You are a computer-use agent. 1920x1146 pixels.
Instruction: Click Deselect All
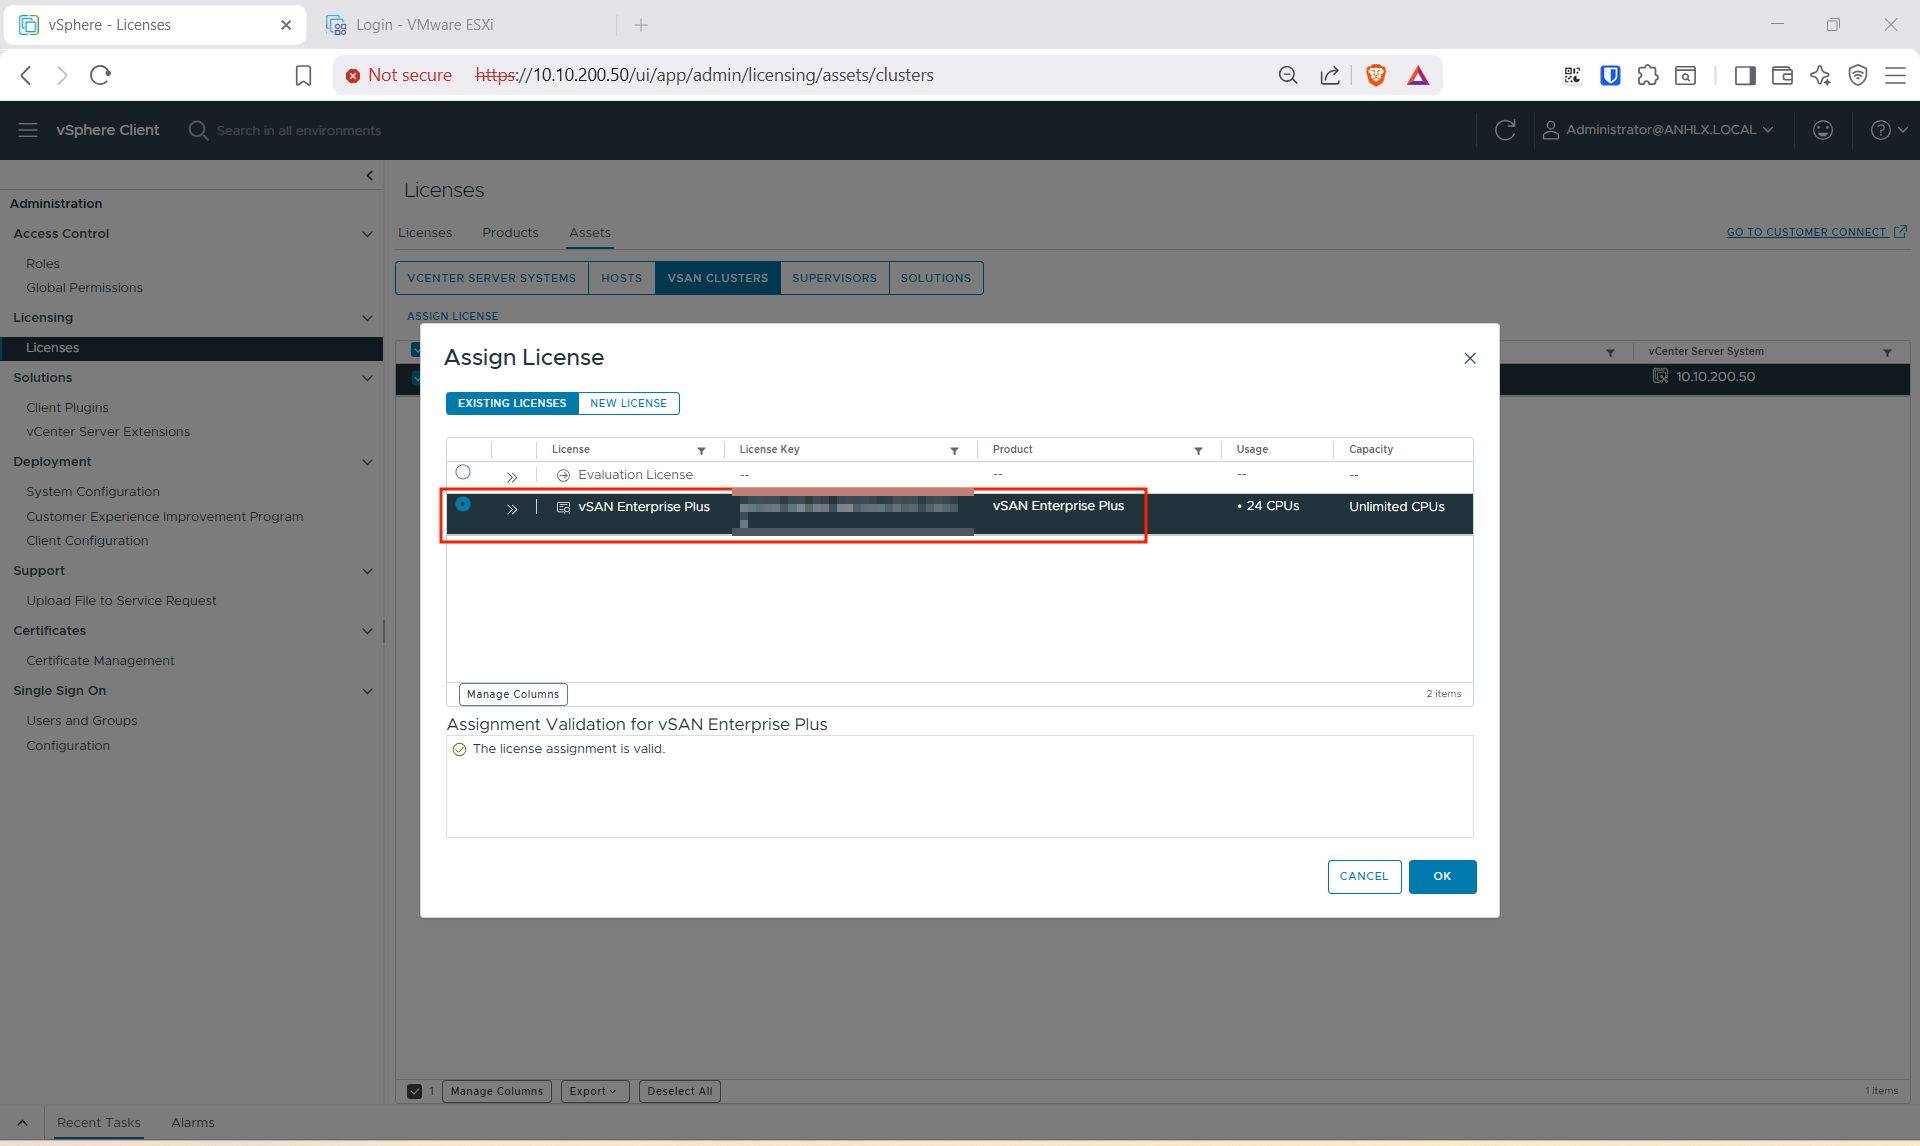tap(680, 1091)
